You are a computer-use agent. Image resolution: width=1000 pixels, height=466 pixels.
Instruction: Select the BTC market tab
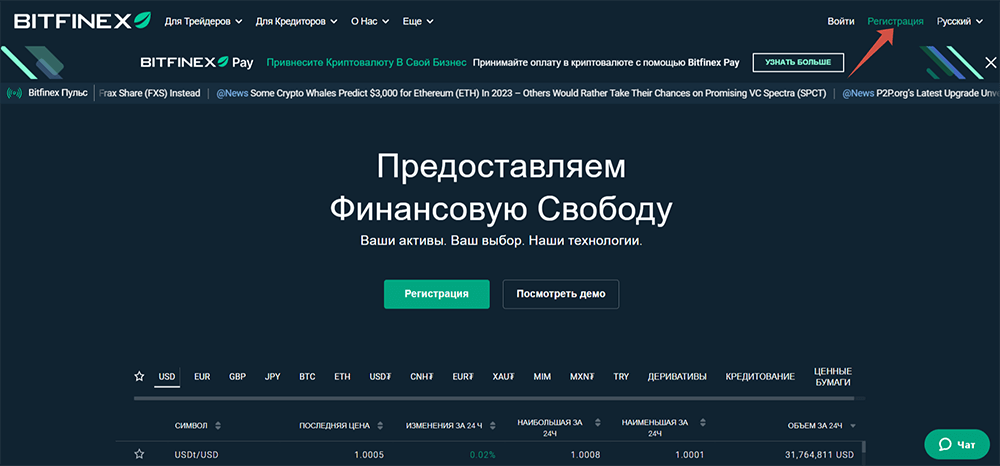coord(307,377)
